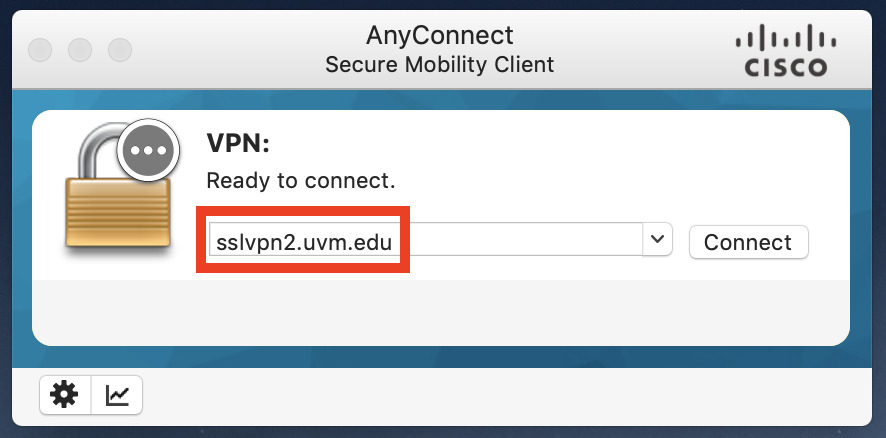
Task: Click the "VPN:" heading label
Action: click(238, 144)
